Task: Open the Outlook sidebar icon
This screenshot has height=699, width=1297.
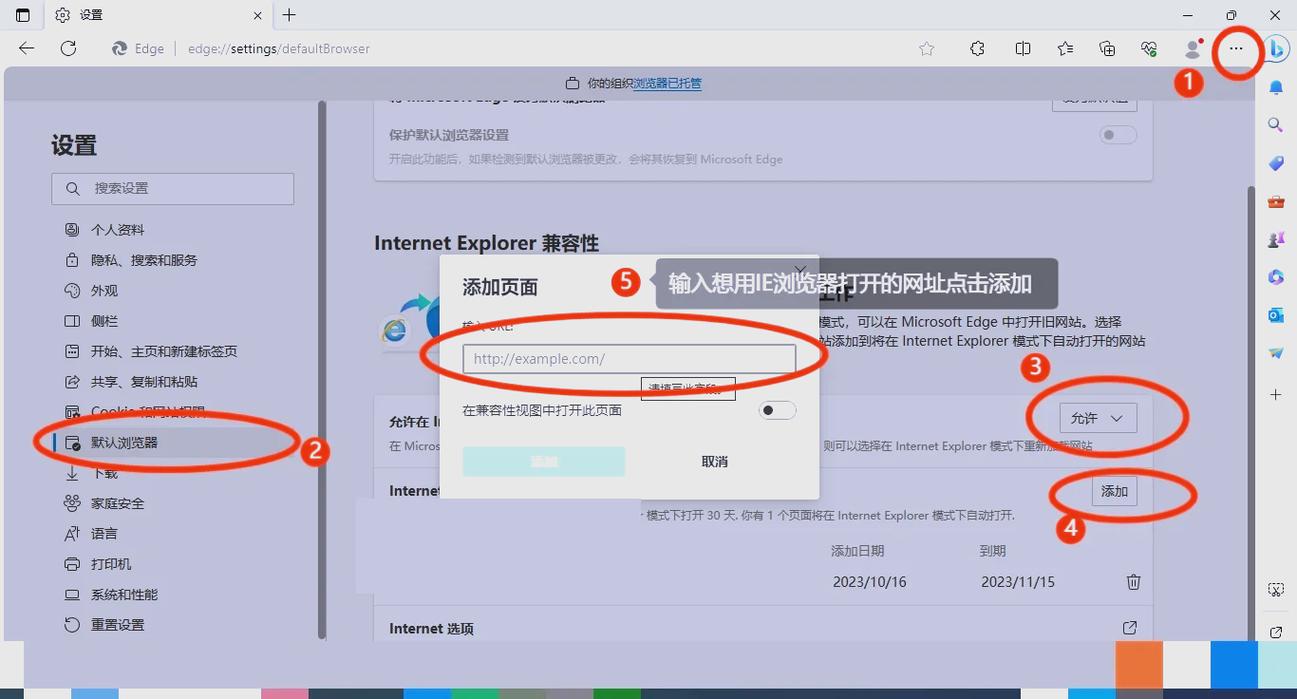Action: pyautogui.click(x=1275, y=315)
